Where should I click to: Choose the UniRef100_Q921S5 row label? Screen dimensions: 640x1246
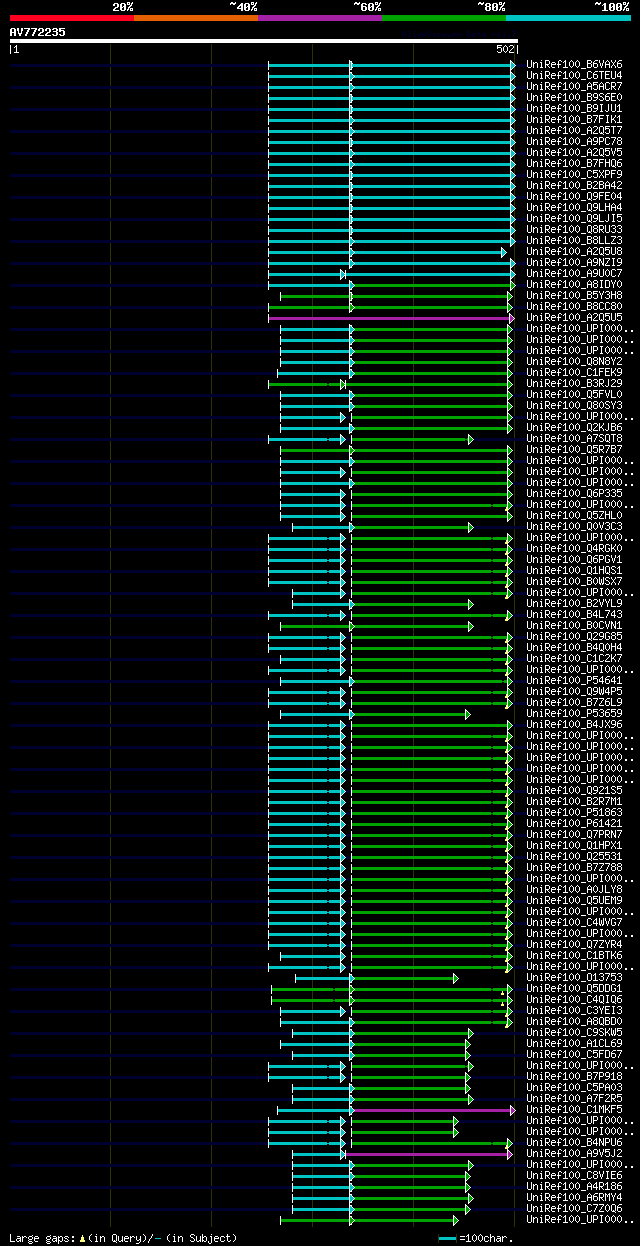pos(574,790)
